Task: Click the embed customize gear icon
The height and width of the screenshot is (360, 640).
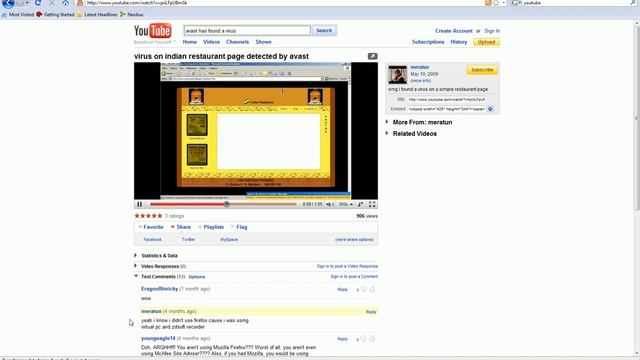Action: pos(490,109)
